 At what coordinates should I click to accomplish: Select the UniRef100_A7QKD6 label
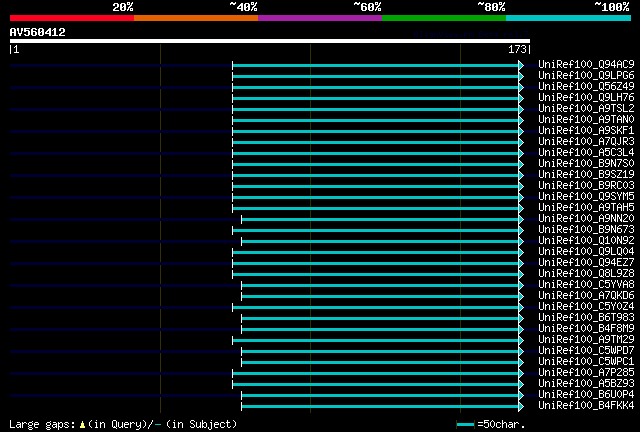point(586,296)
